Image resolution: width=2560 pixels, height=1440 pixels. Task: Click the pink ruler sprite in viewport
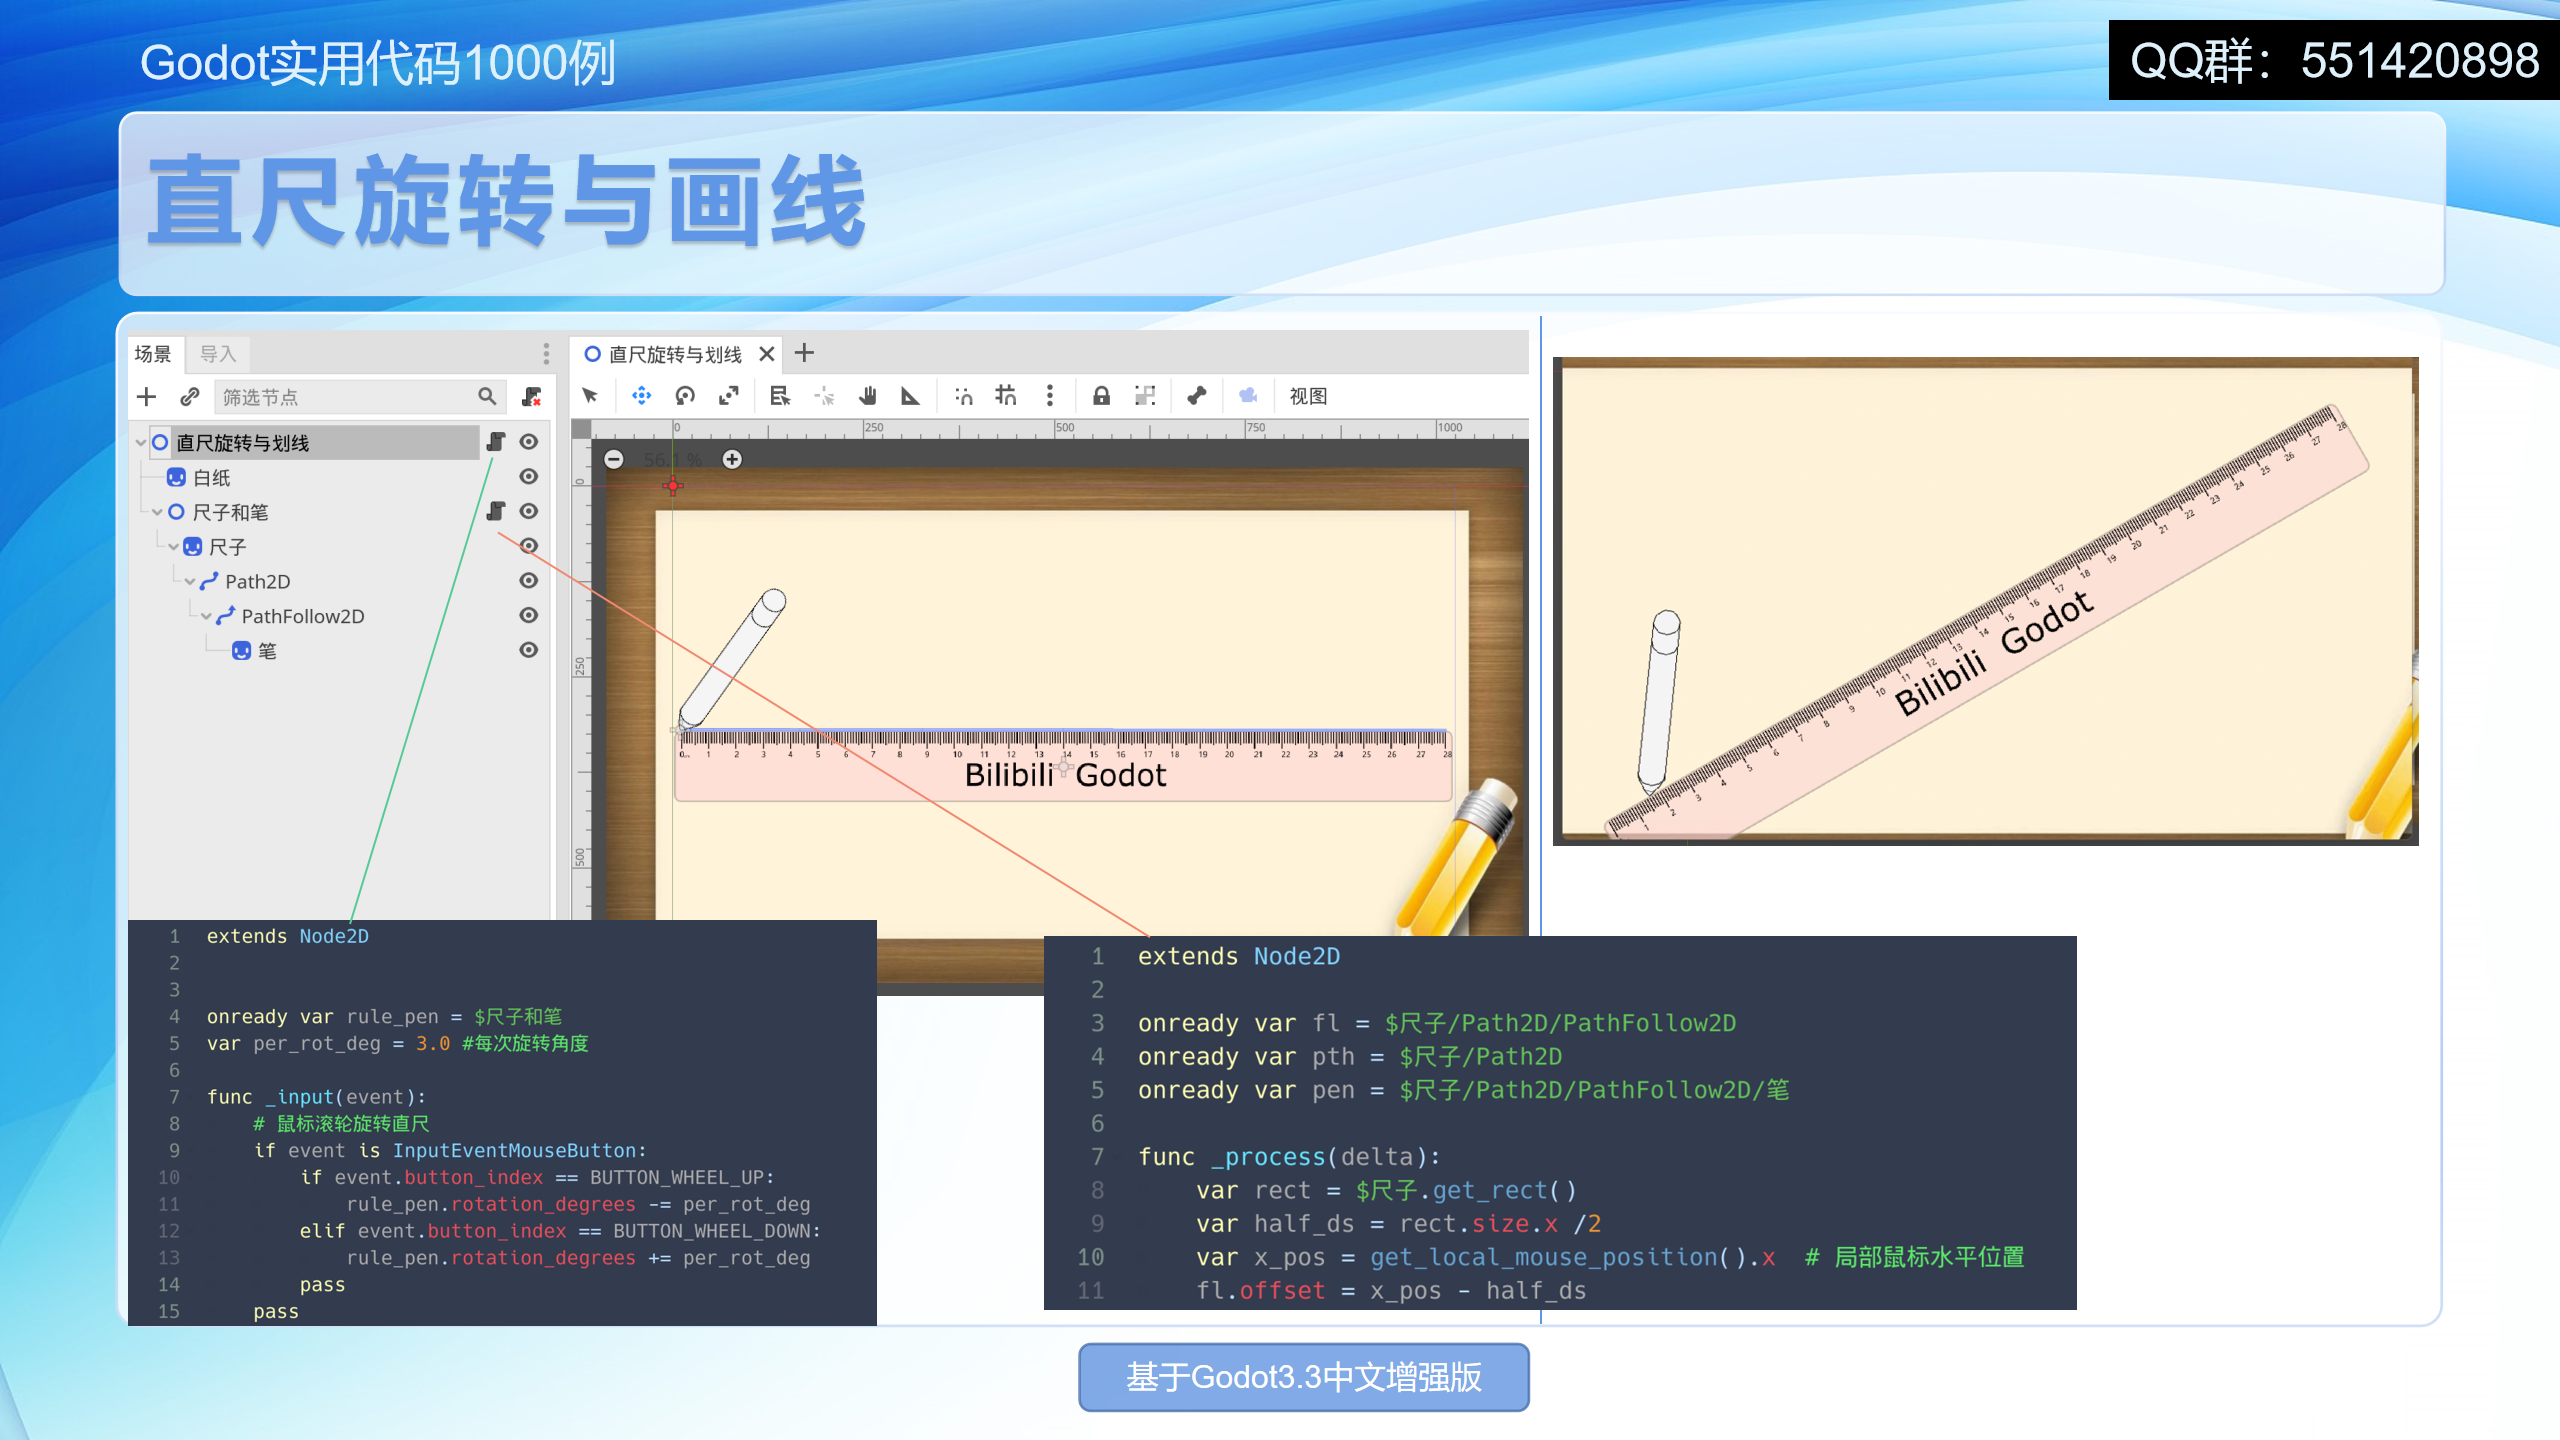(x=1064, y=766)
